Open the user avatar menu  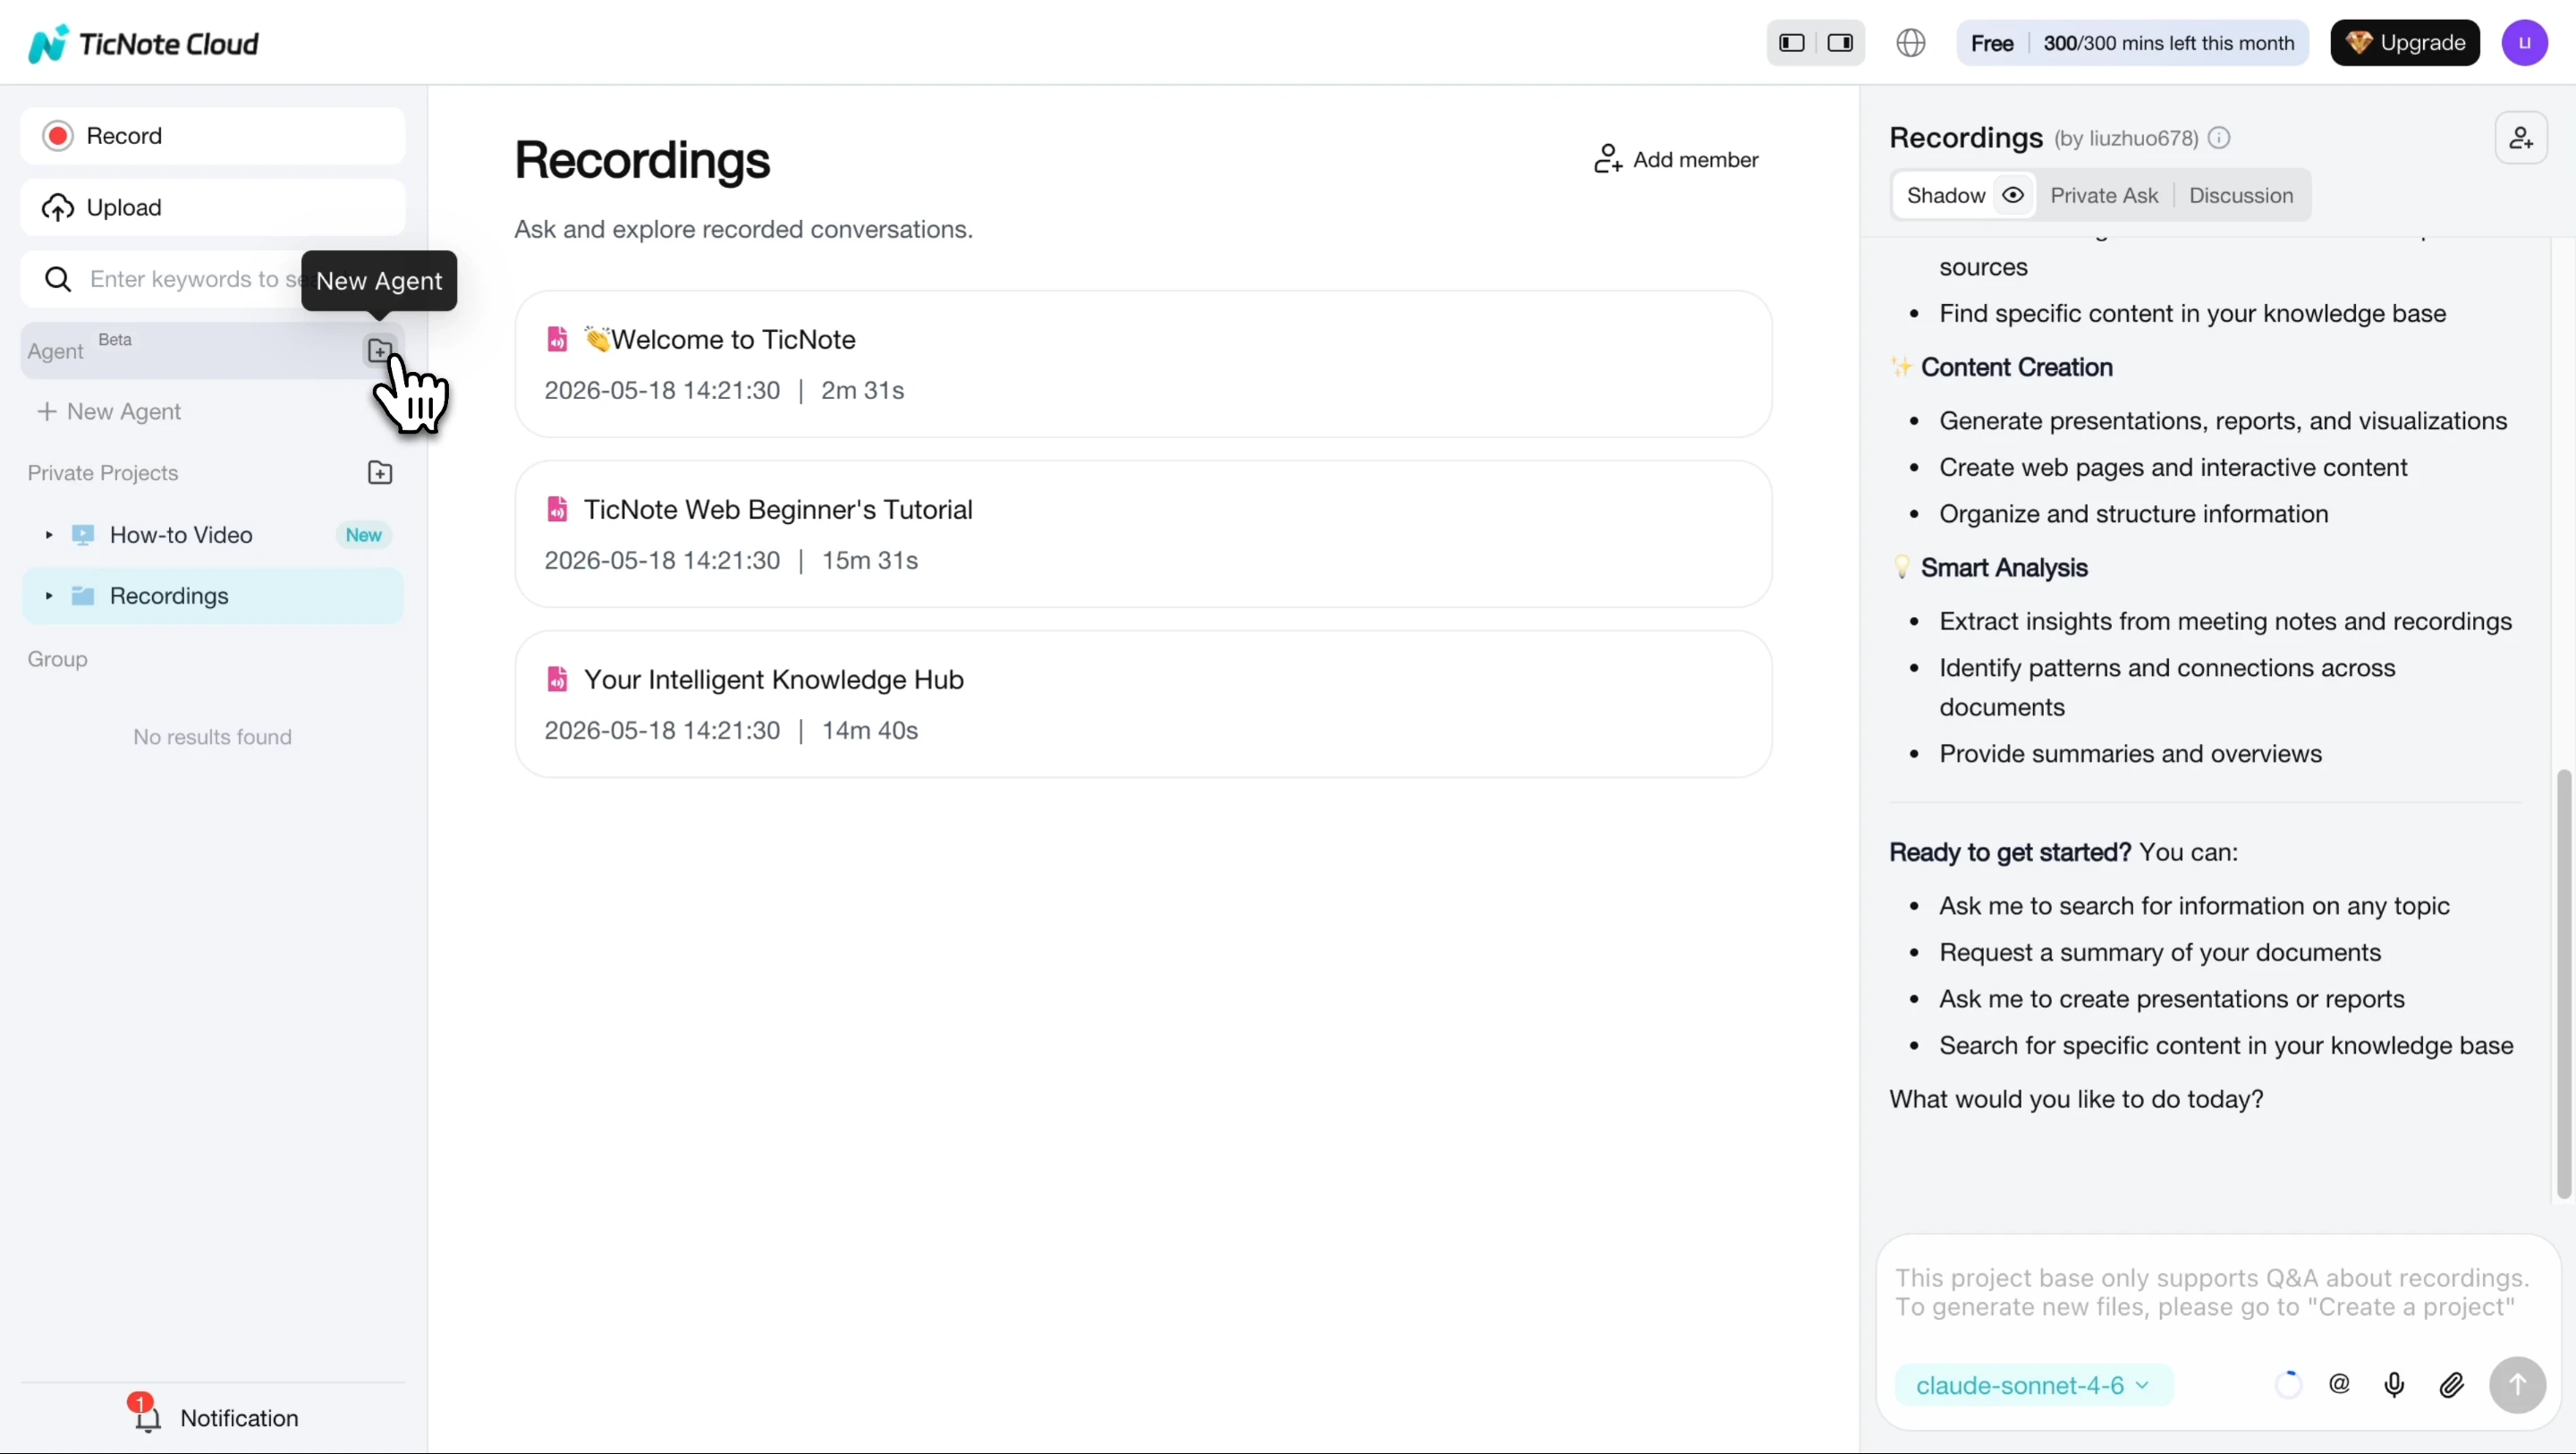pos(2524,43)
